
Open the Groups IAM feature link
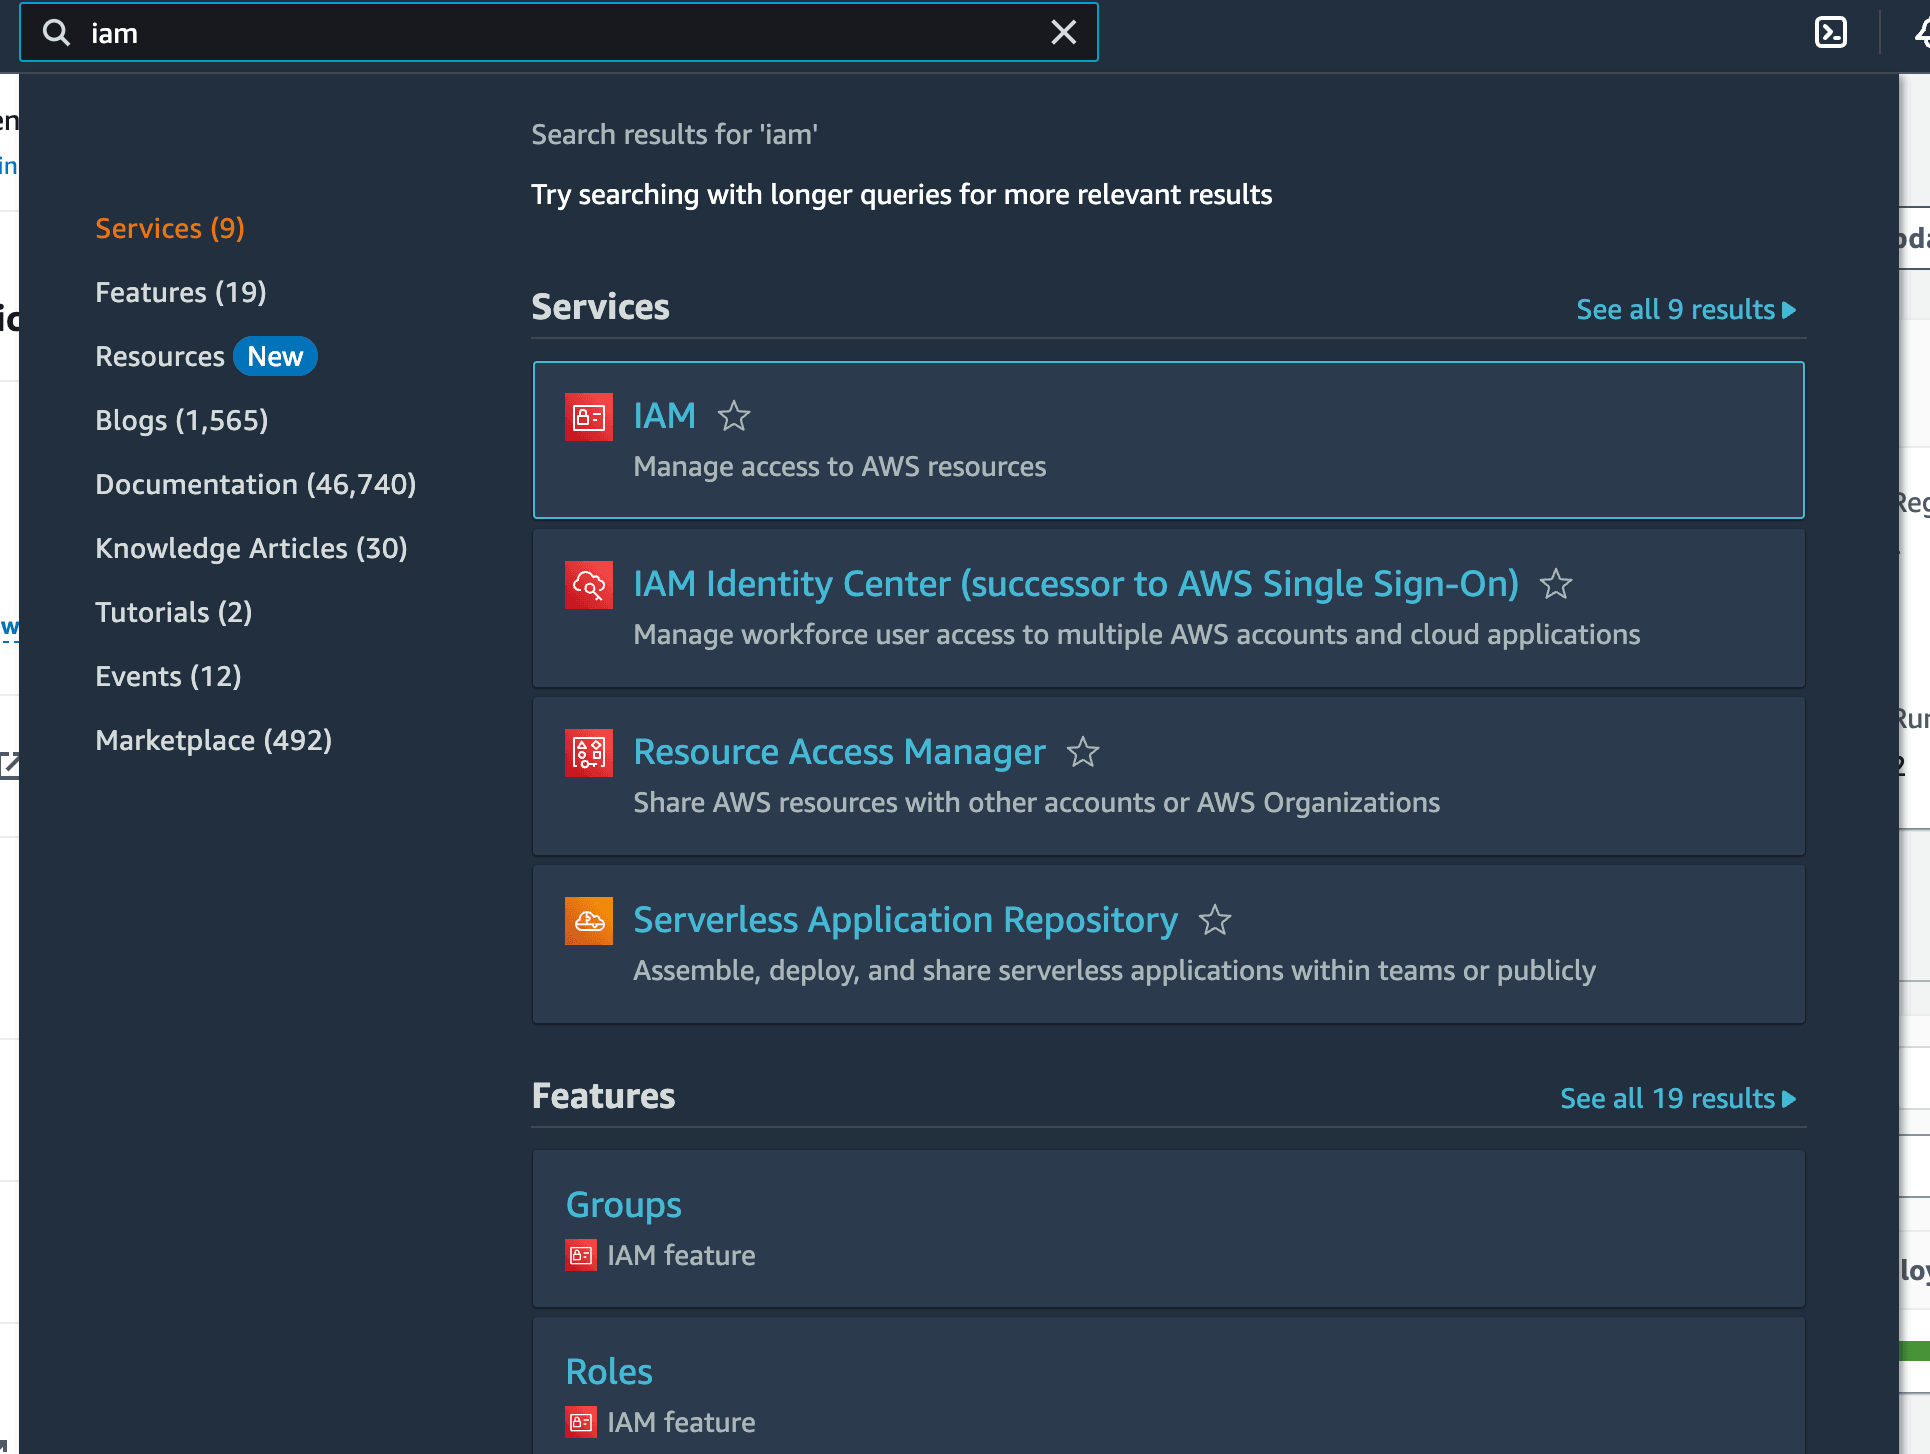click(x=623, y=1205)
